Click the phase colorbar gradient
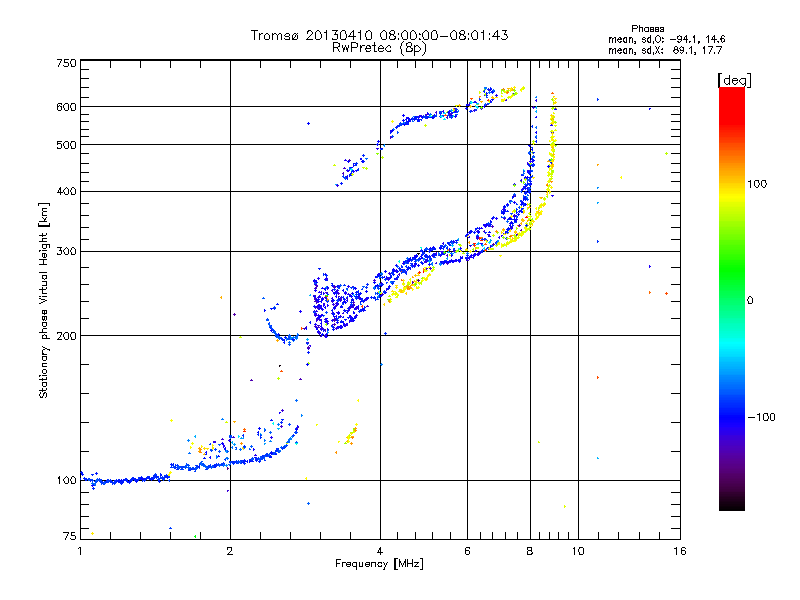 pos(732,298)
